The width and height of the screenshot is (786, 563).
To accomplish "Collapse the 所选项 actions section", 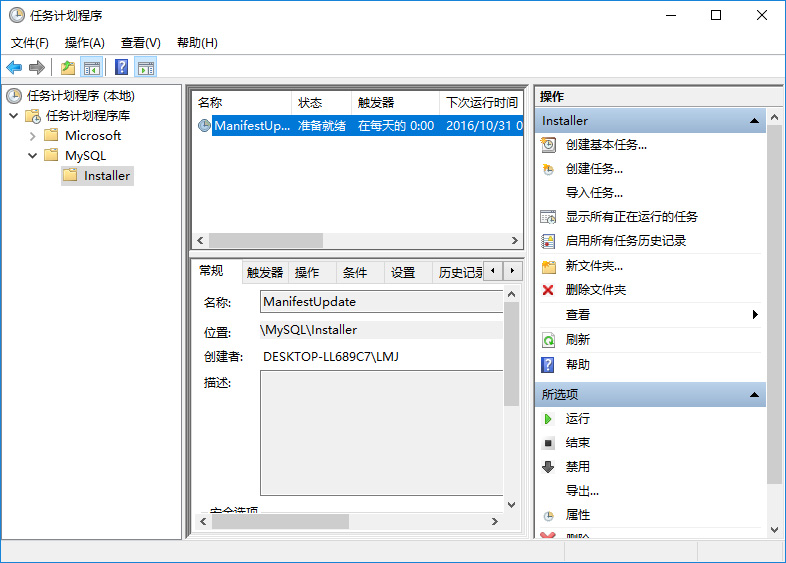I will click(x=755, y=395).
